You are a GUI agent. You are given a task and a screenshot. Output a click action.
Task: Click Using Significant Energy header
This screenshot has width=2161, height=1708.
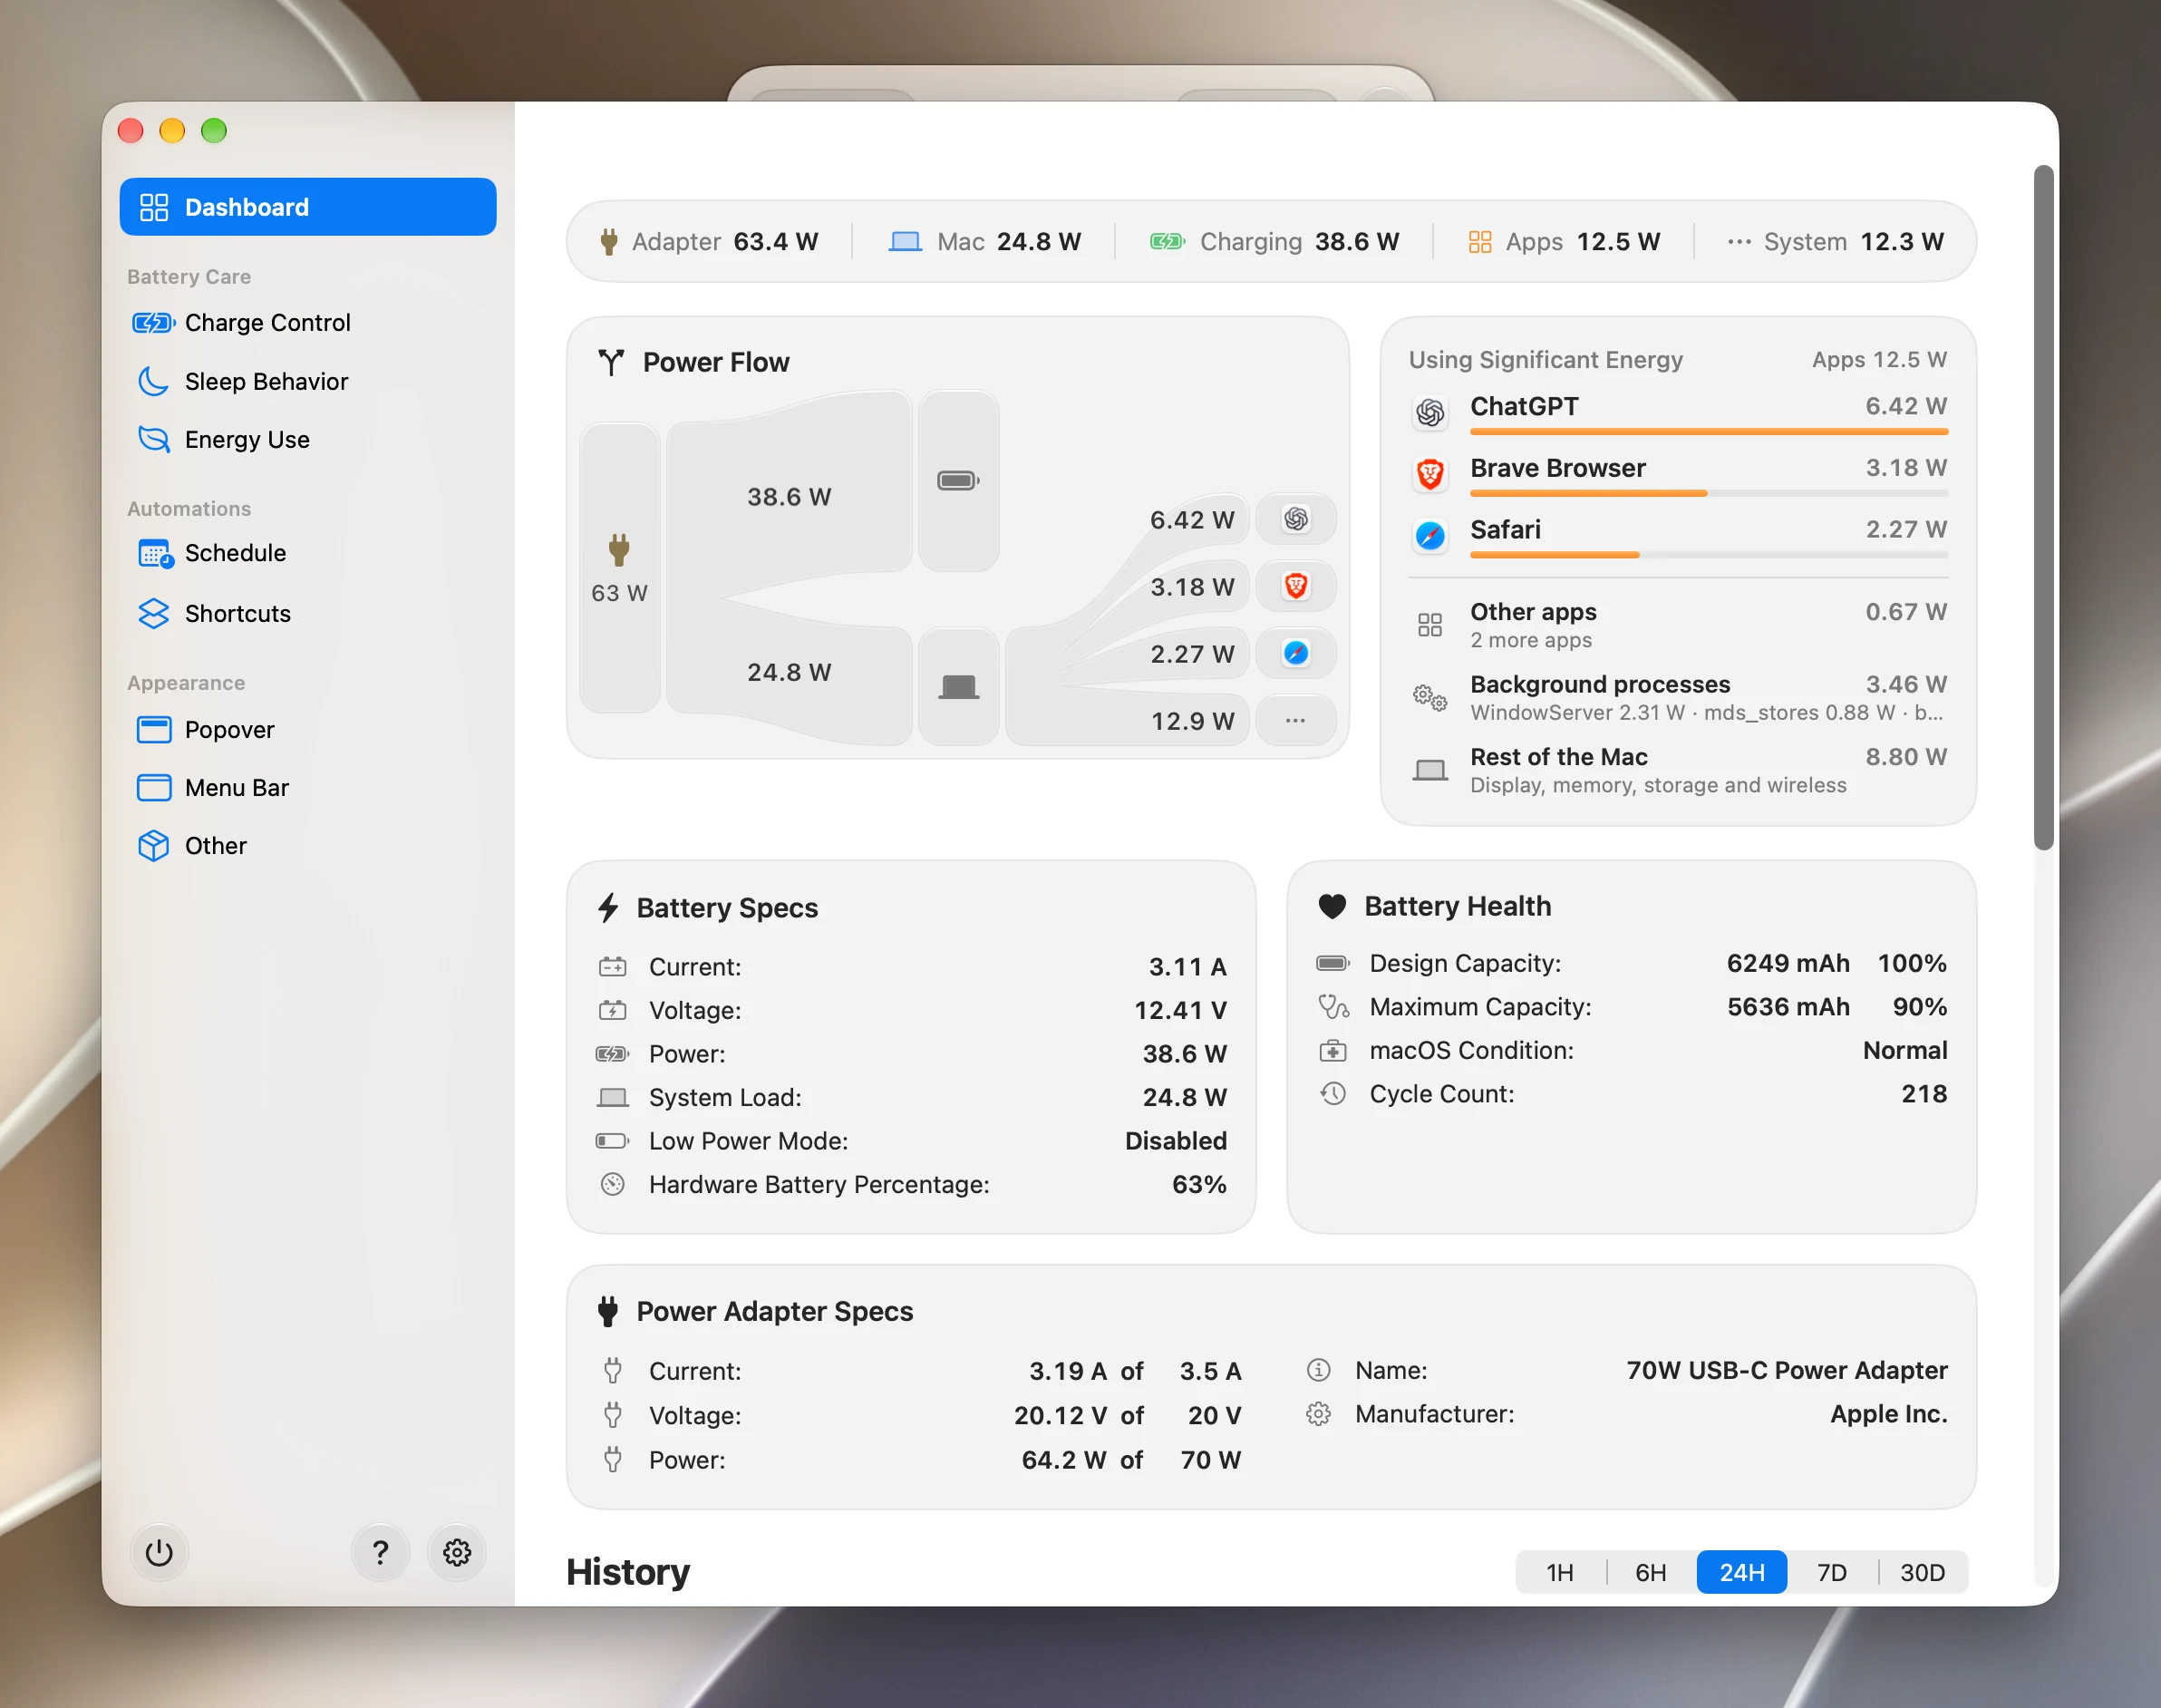pos(1546,360)
